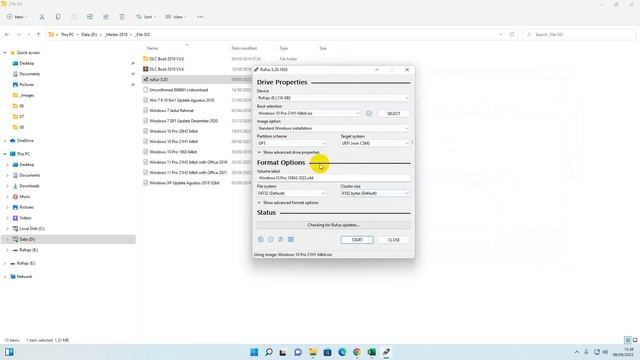Switch Explorer to large thumbnails view toggle
The height and width of the screenshot is (360, 640).
click(x=635, y=340)
